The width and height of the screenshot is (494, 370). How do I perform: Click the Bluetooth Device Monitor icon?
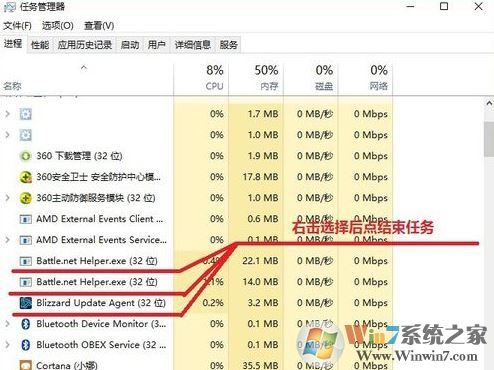(26, 324)
